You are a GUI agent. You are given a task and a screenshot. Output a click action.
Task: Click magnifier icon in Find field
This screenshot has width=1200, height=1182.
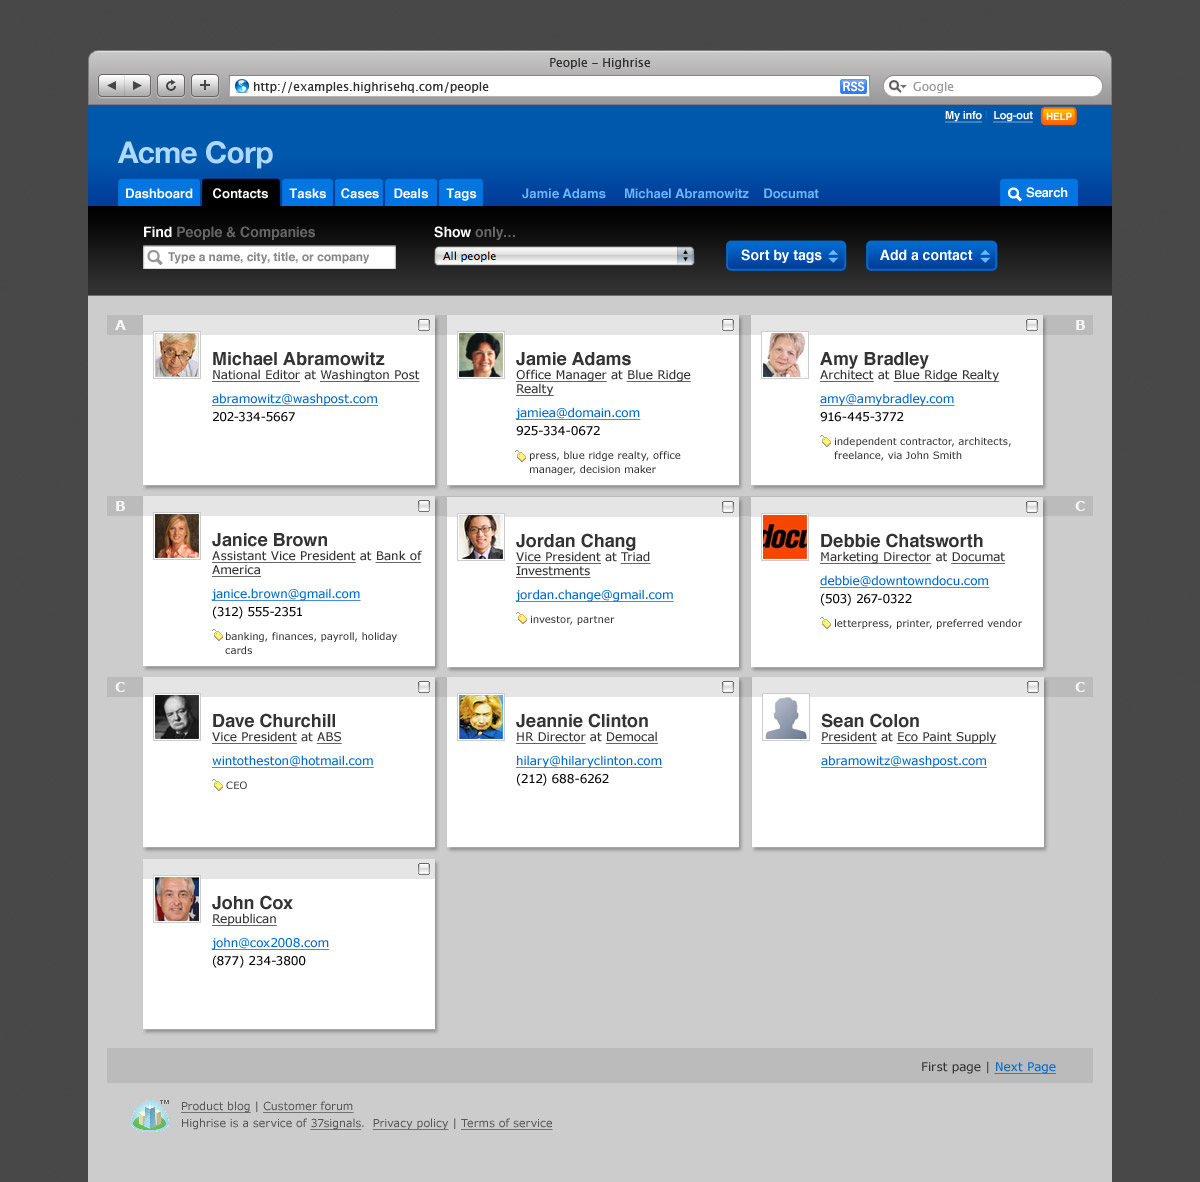155,257
